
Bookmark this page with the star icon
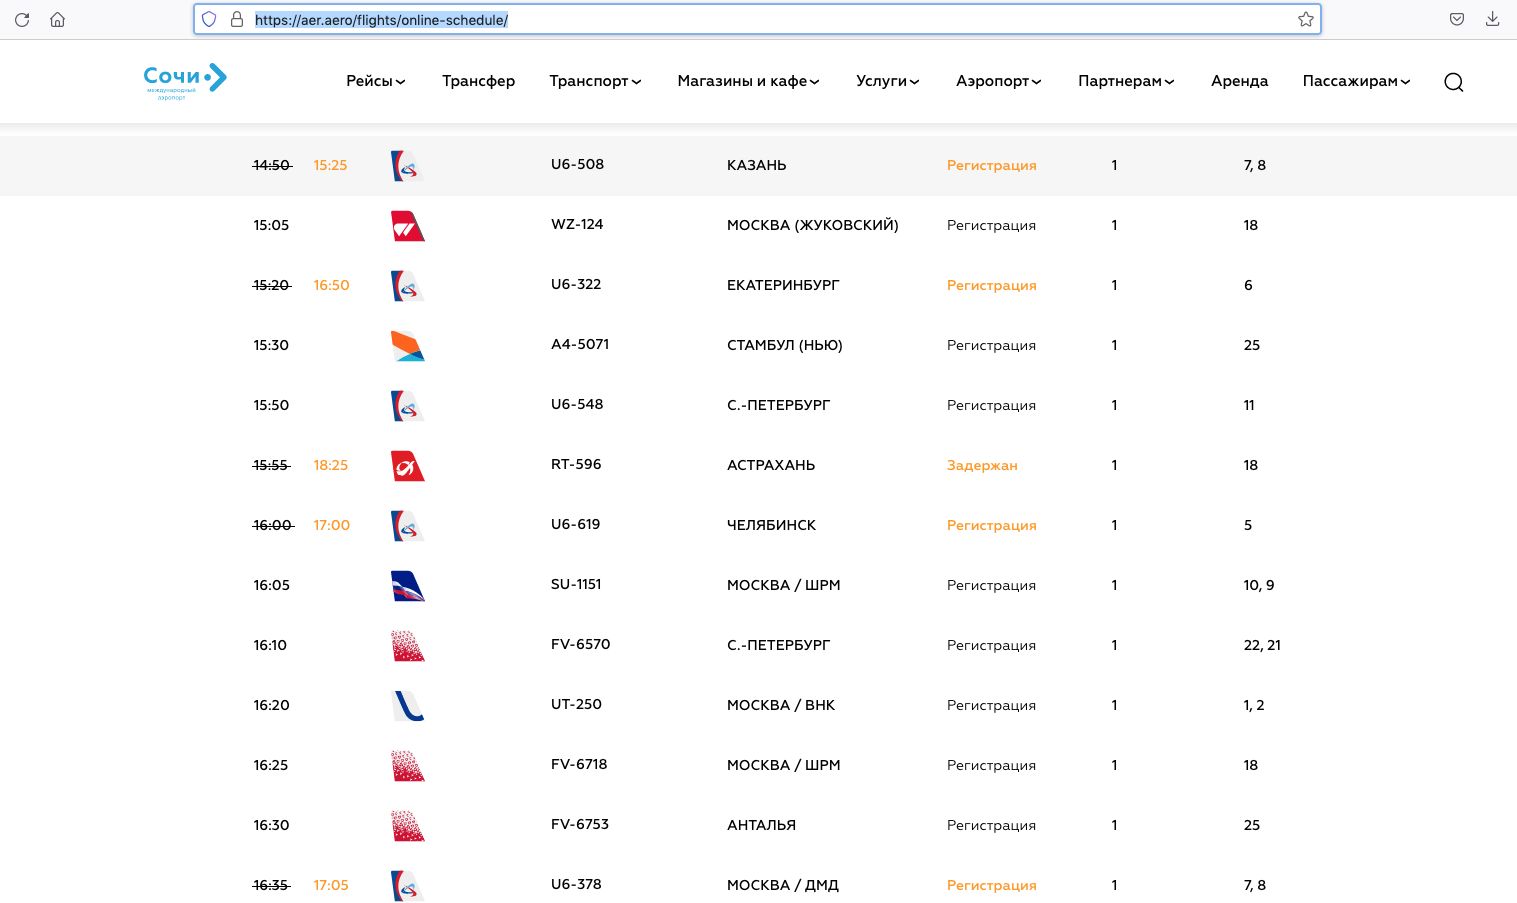pos(1305,19)
